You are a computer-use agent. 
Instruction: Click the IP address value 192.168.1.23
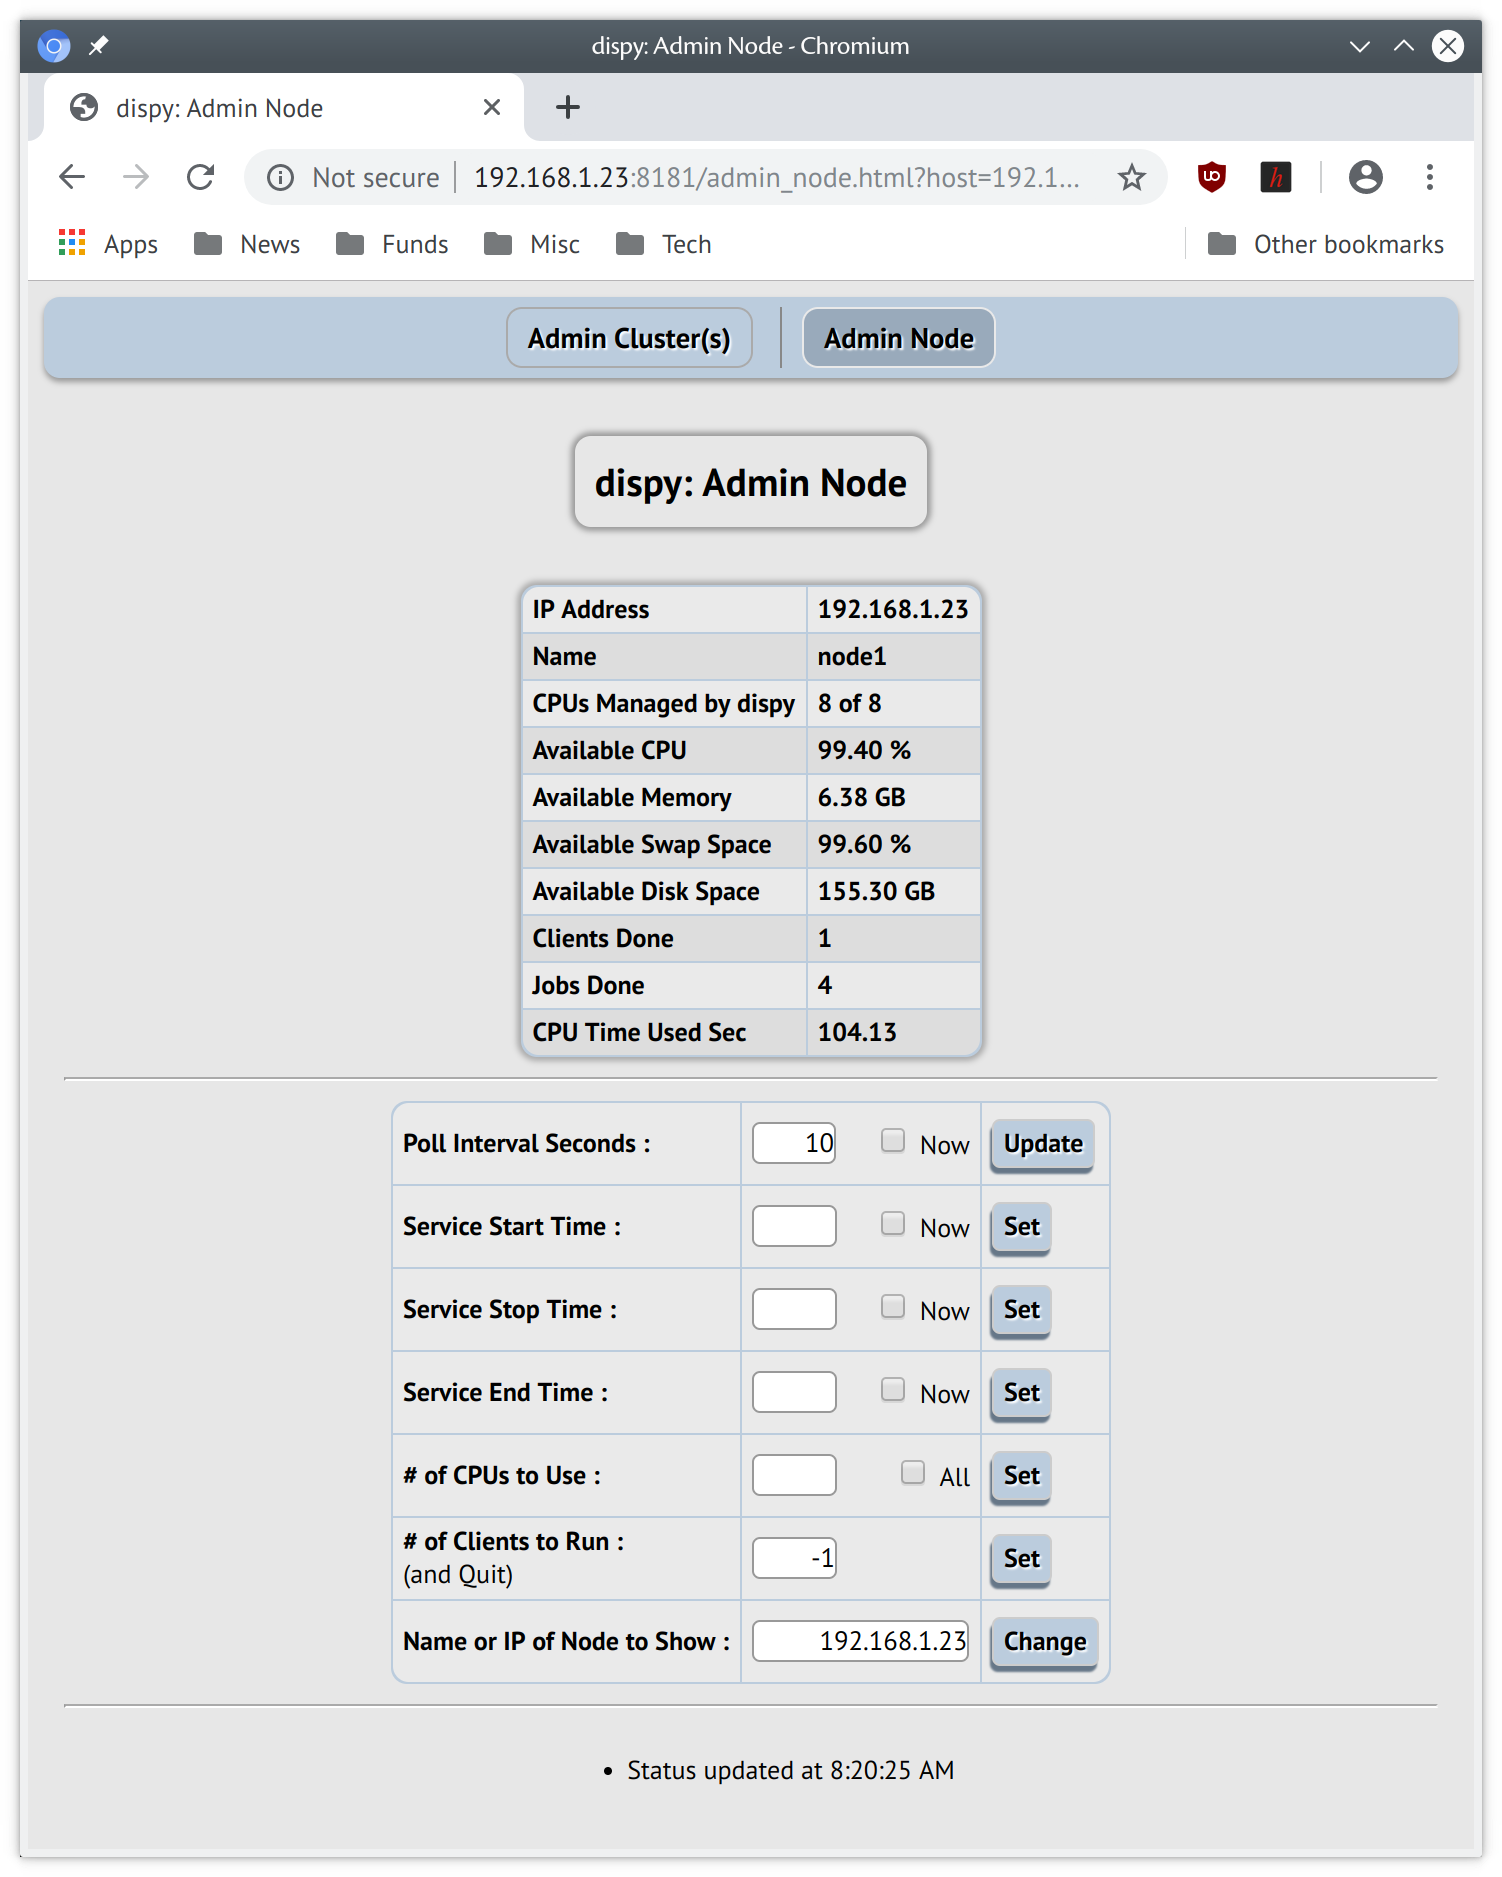coord(893,609)
